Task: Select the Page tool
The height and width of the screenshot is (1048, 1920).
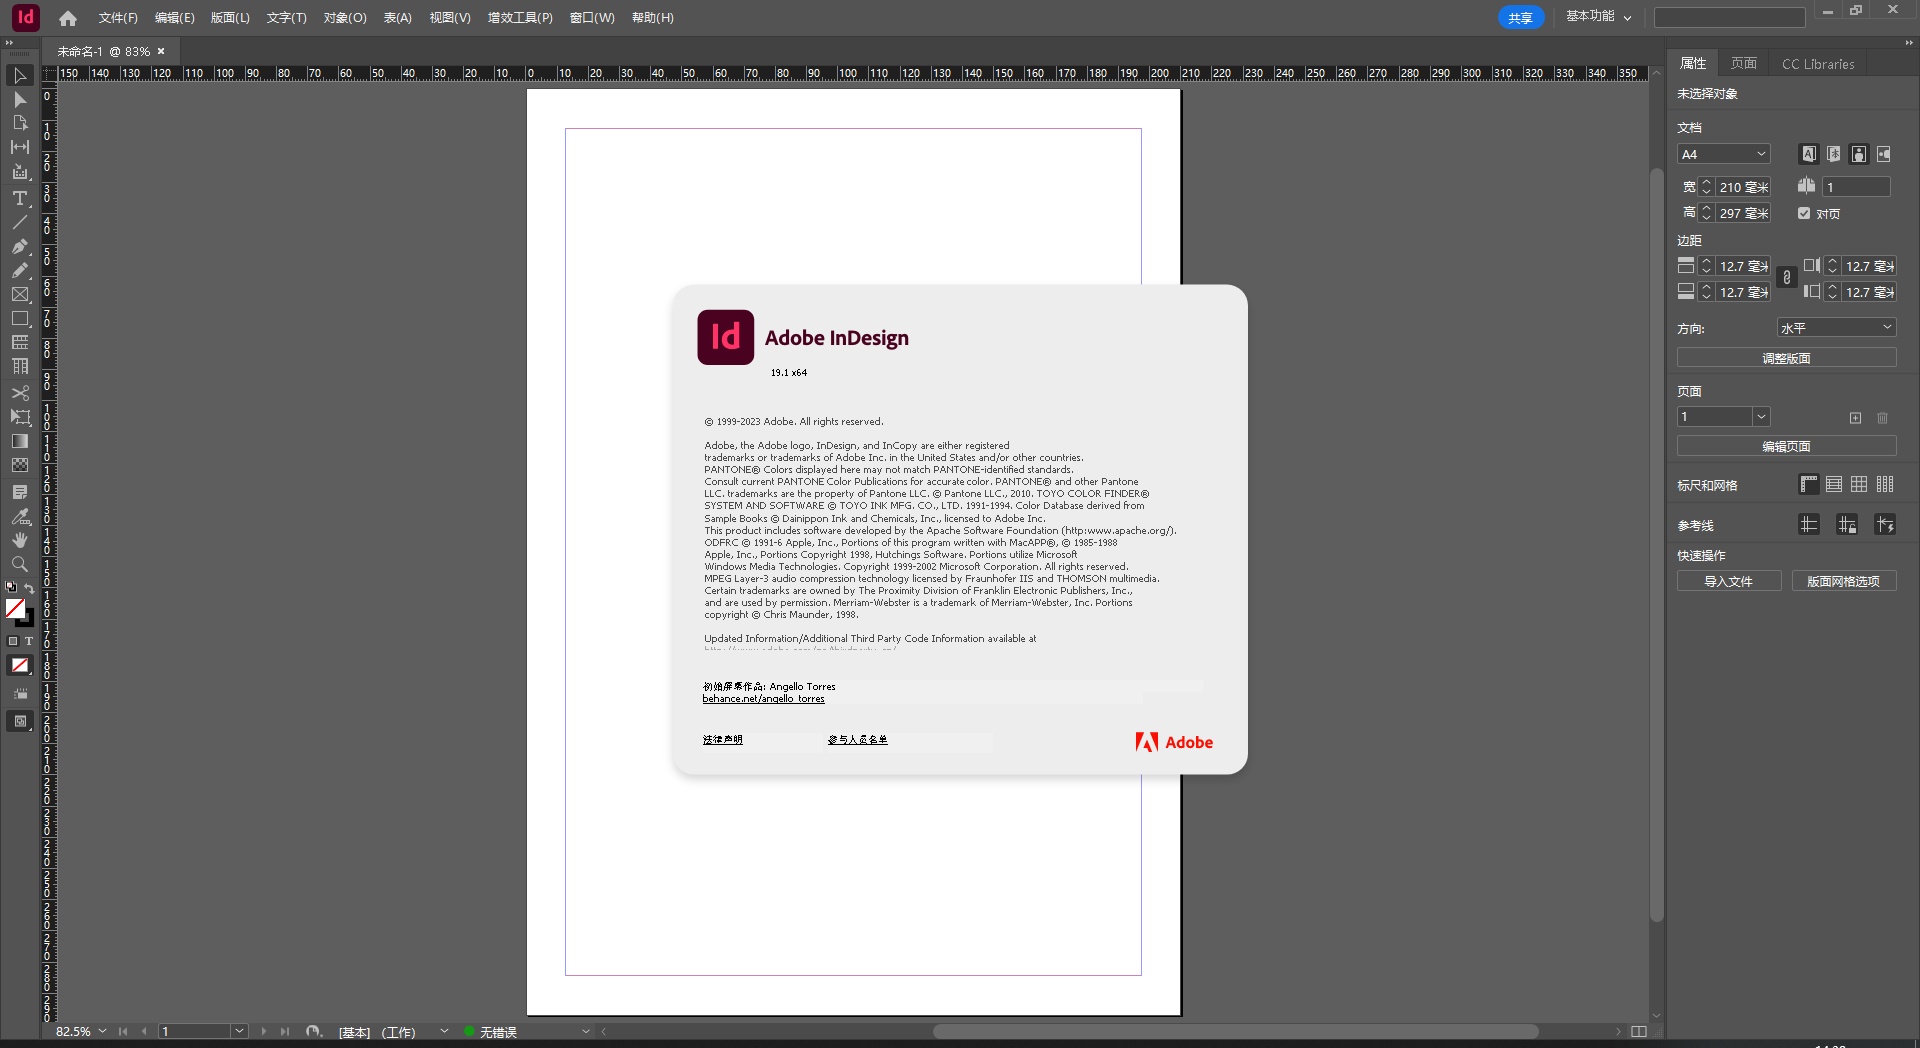Action: (x=19, y=123)
